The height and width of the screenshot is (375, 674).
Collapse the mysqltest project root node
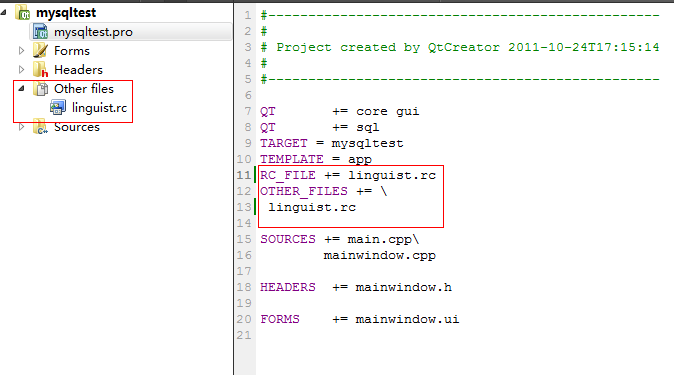4,12
